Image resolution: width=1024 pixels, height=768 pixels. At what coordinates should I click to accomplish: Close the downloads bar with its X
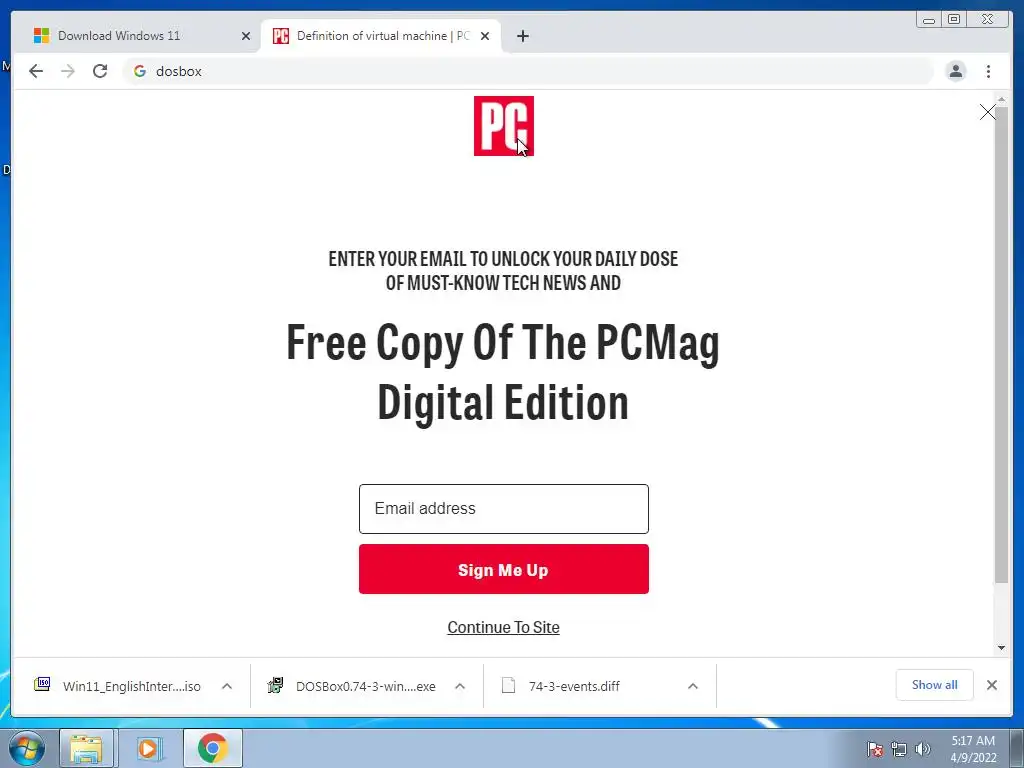click(991, 685)
